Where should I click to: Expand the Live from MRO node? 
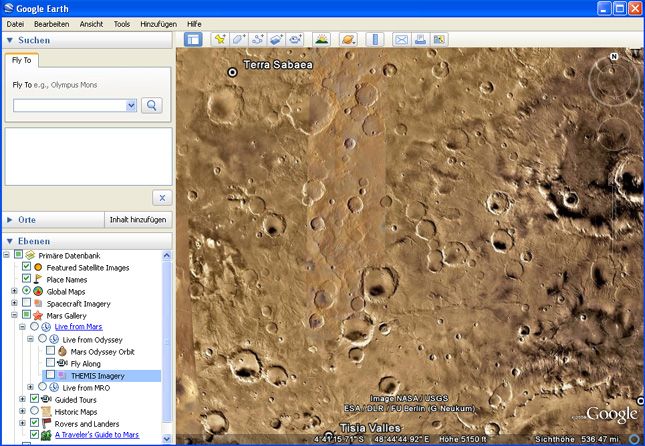[x=30, y=387]
